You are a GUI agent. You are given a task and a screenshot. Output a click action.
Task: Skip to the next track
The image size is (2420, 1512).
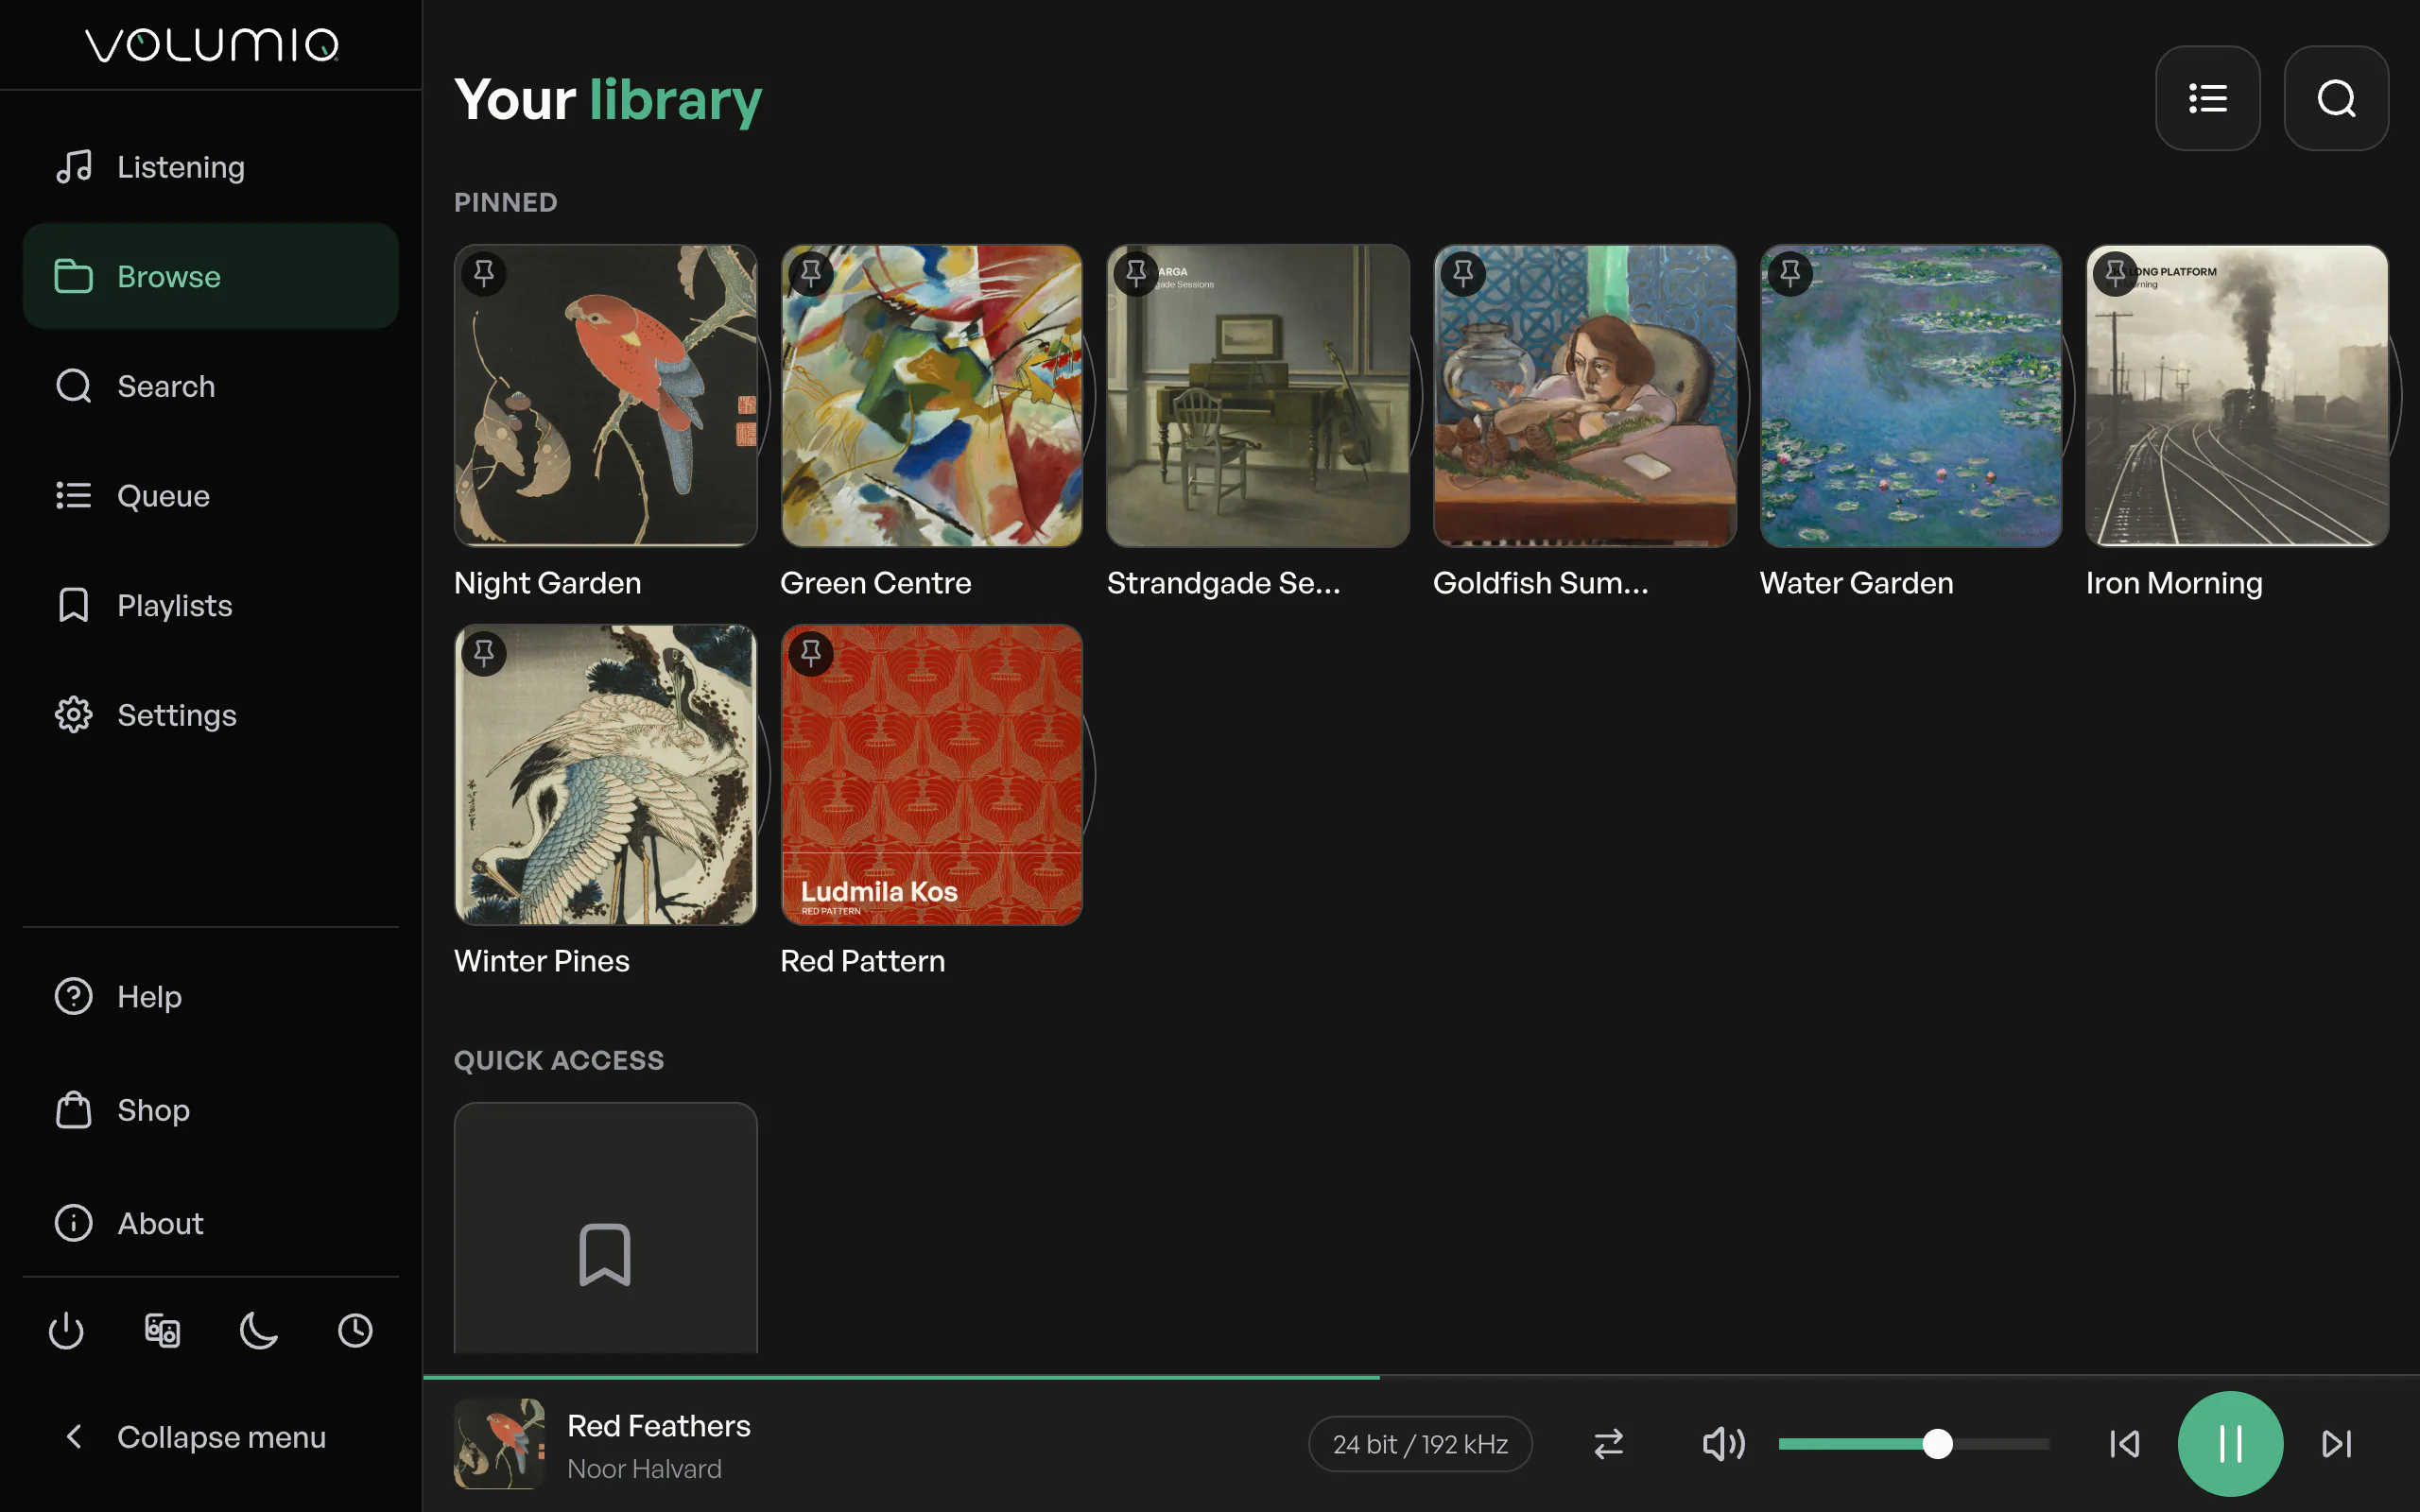click(x=2336, y=1443)
